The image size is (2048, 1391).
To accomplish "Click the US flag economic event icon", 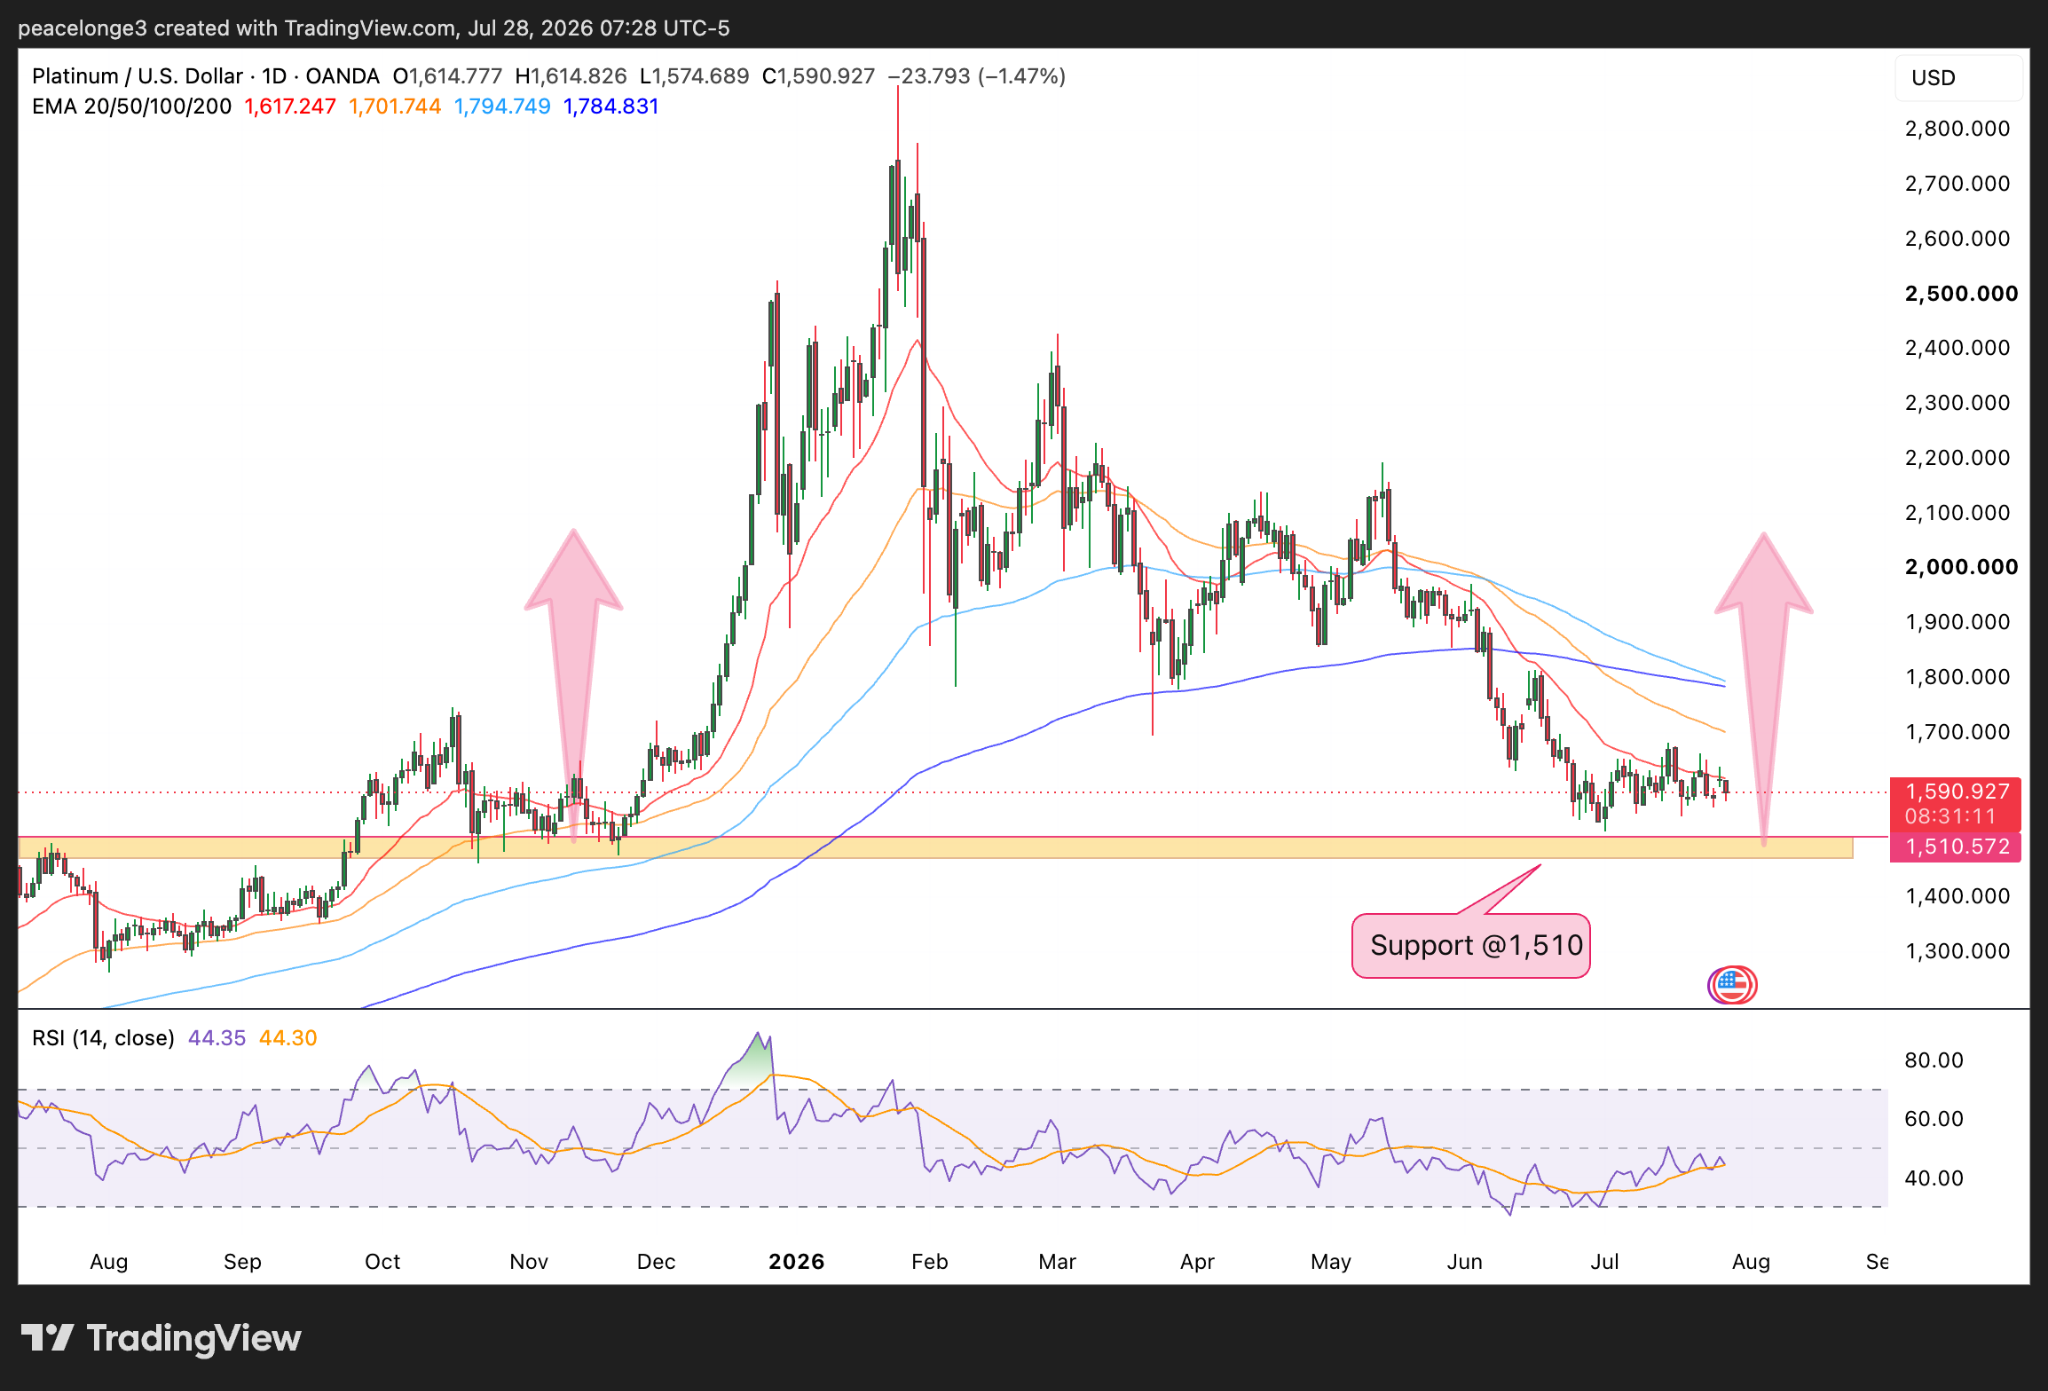I will pyautogui.click(x=1732, y=984).
